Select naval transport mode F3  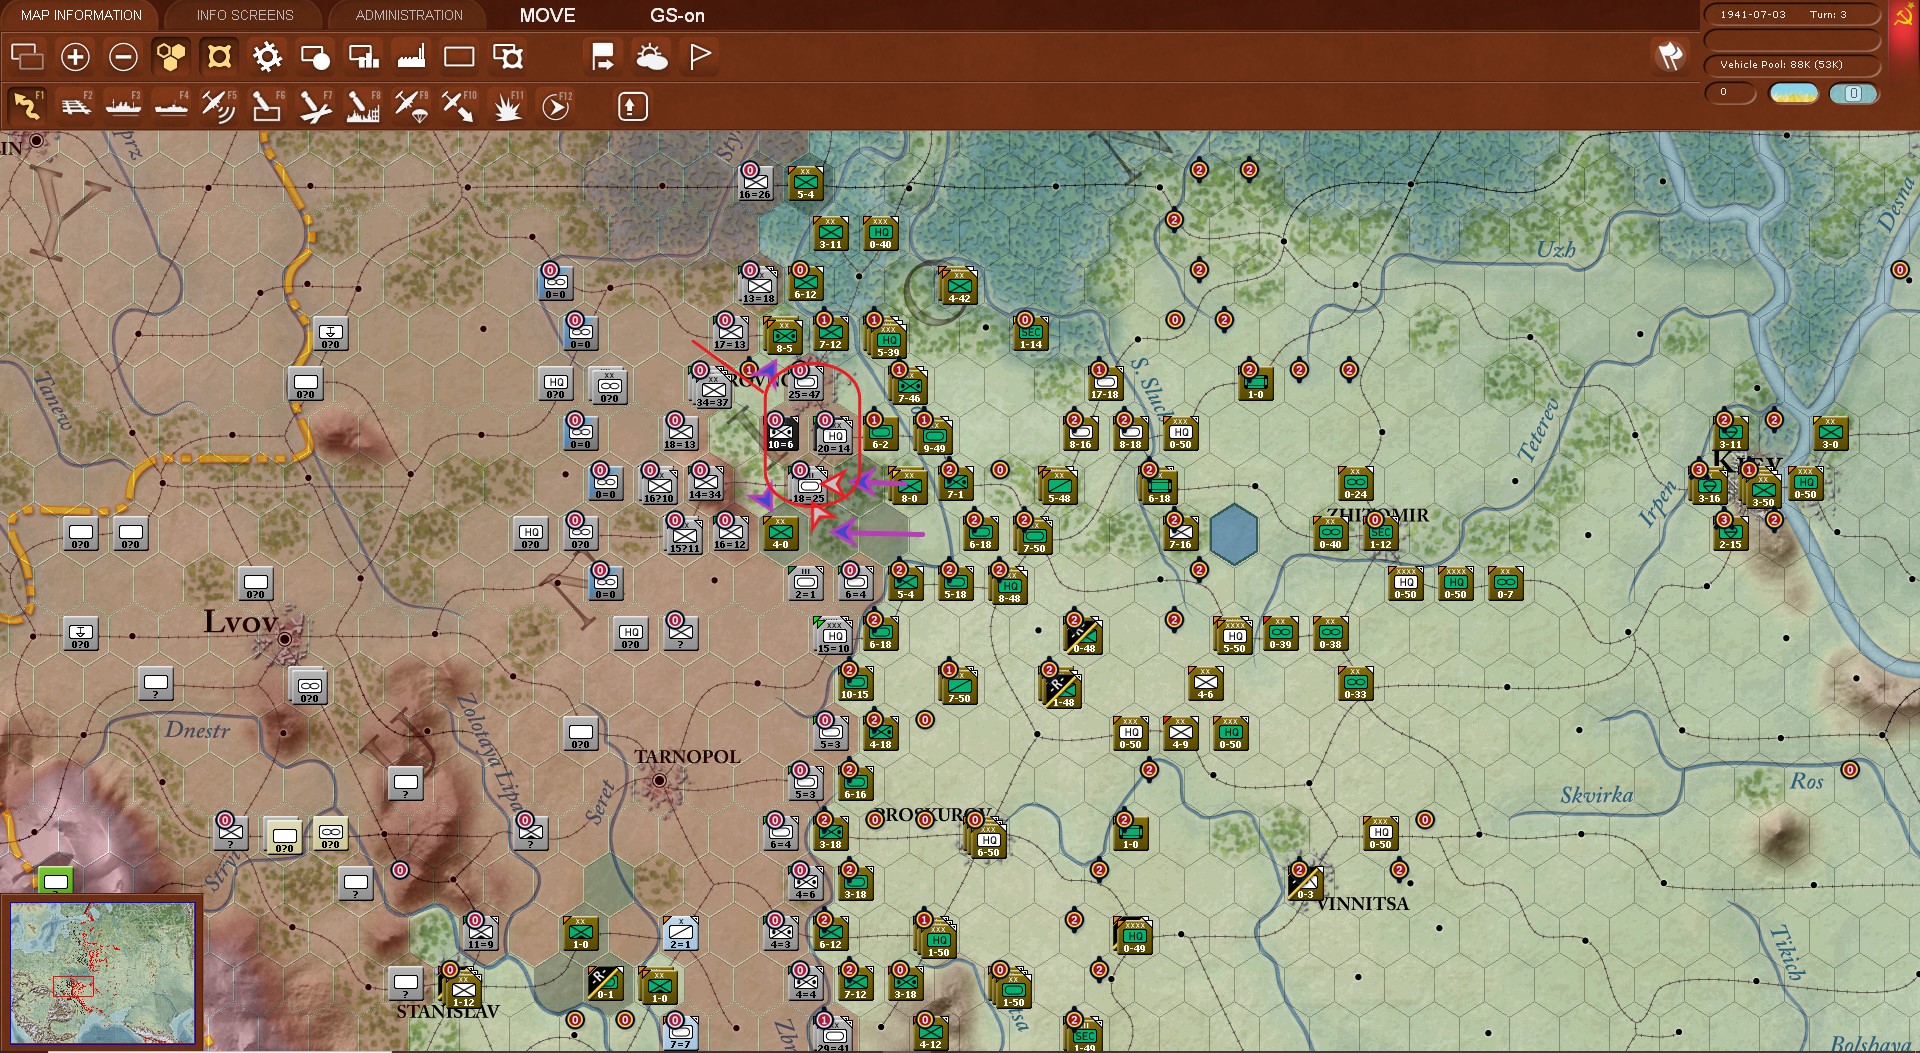tap(123, 105)
